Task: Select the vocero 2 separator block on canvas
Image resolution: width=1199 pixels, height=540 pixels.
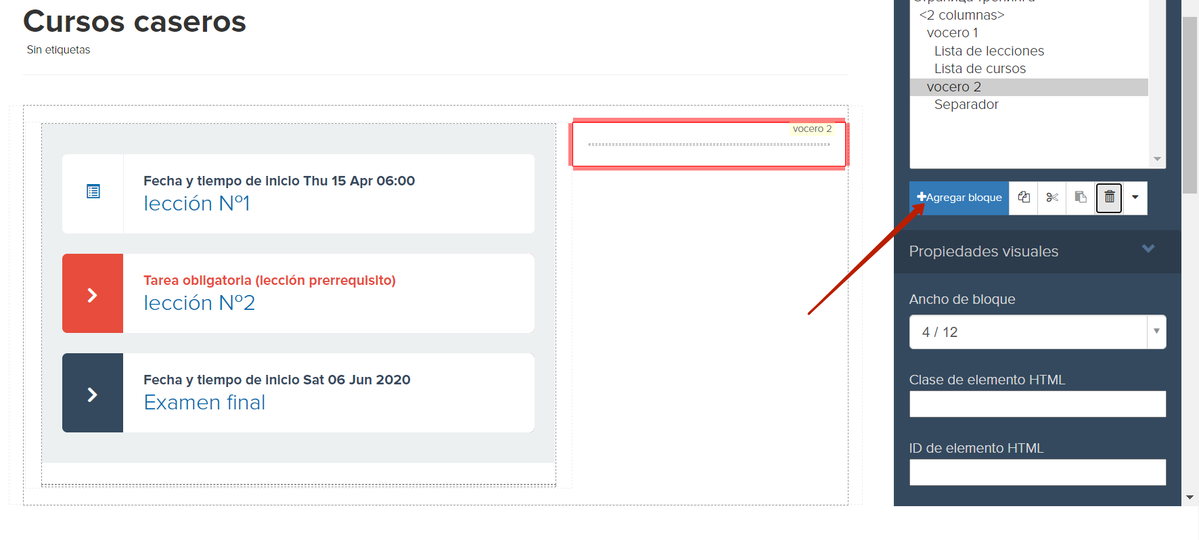Action: pyautogui.click(x=709, y=143)
